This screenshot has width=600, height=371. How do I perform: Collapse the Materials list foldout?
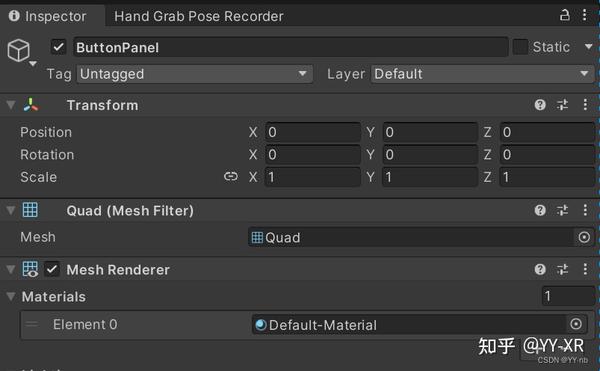tap(11, 296)
